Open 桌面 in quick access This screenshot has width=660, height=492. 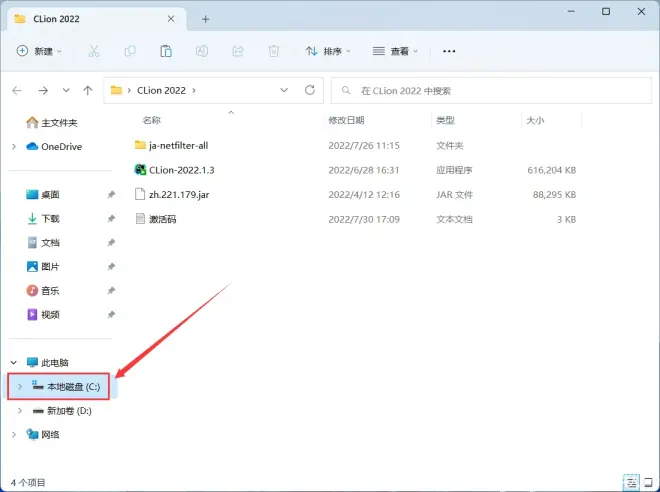click(43, 194)
